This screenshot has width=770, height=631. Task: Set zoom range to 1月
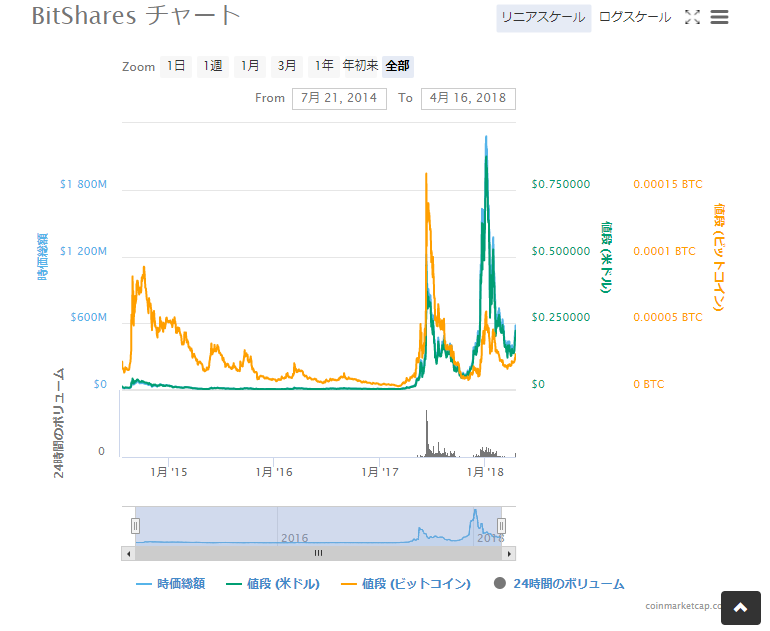click(250, 66)
